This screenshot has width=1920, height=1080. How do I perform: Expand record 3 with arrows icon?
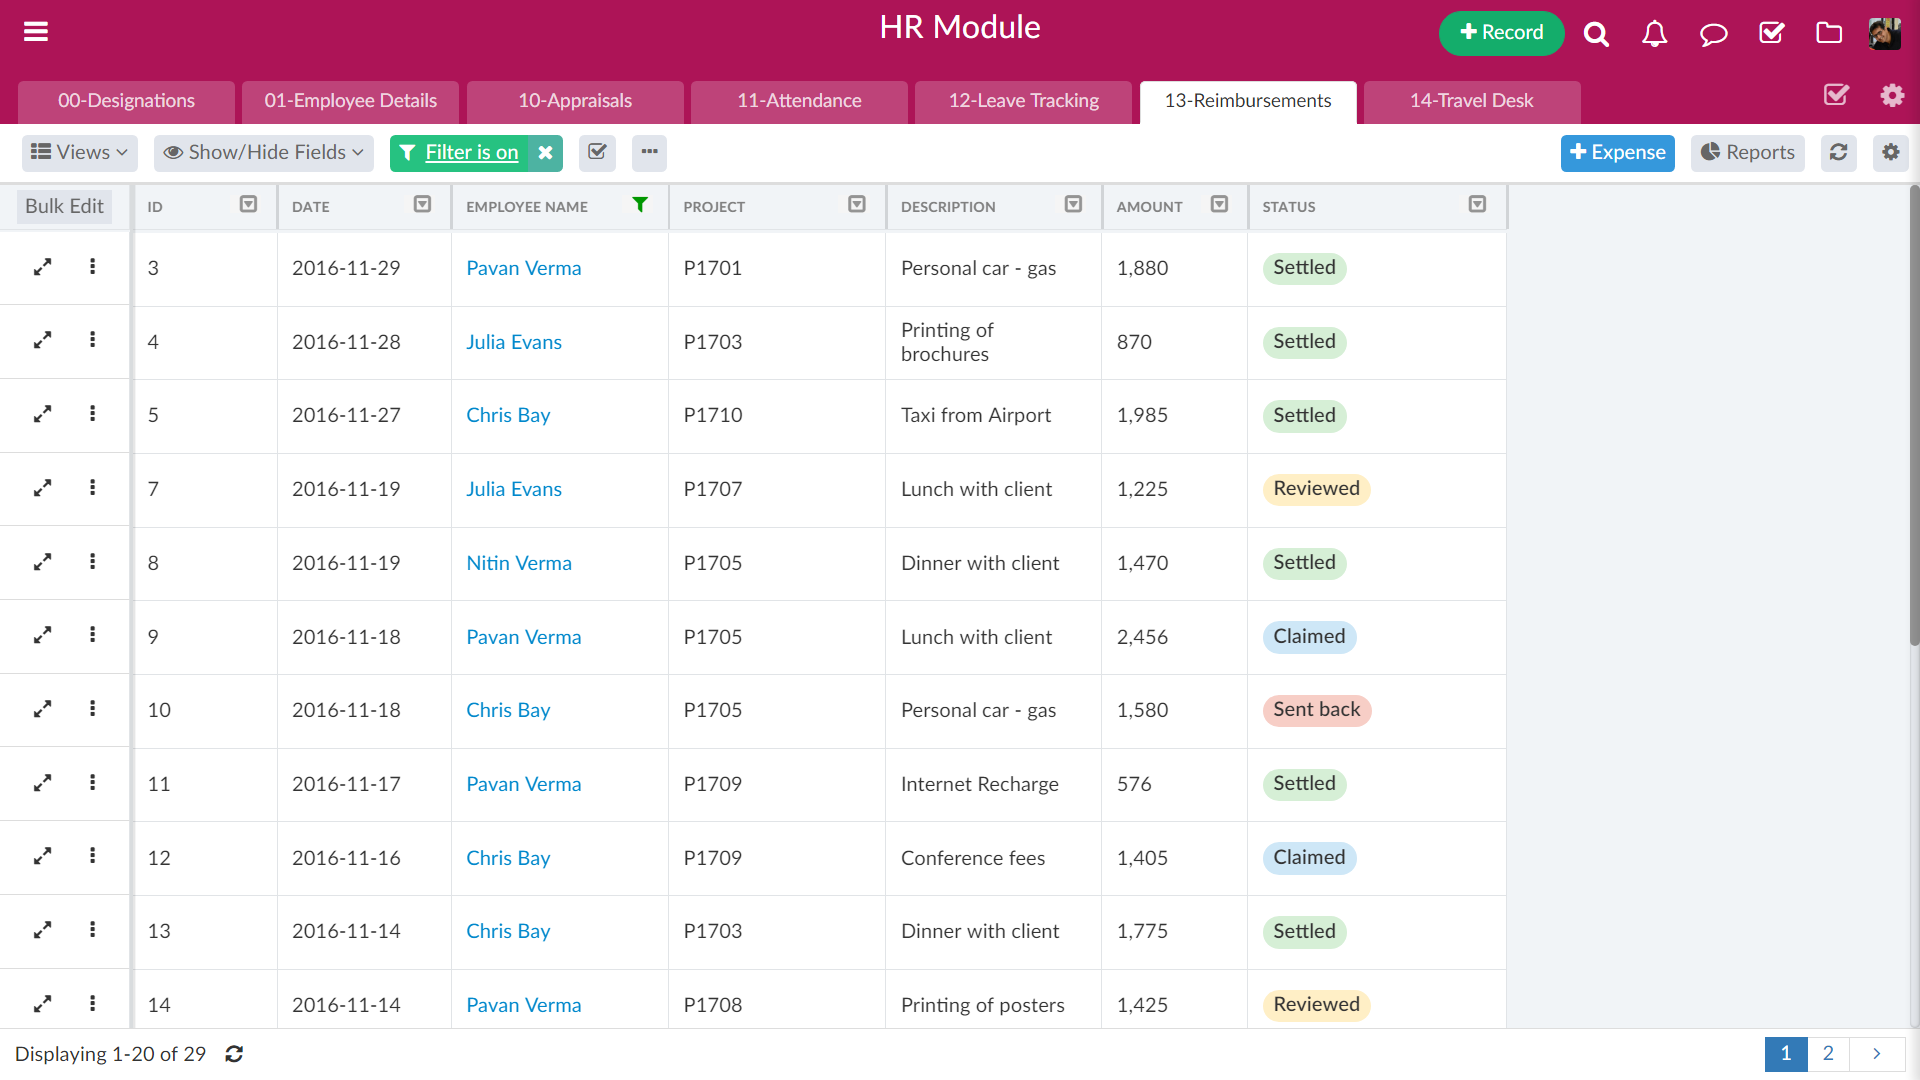(x=42, y=267)
